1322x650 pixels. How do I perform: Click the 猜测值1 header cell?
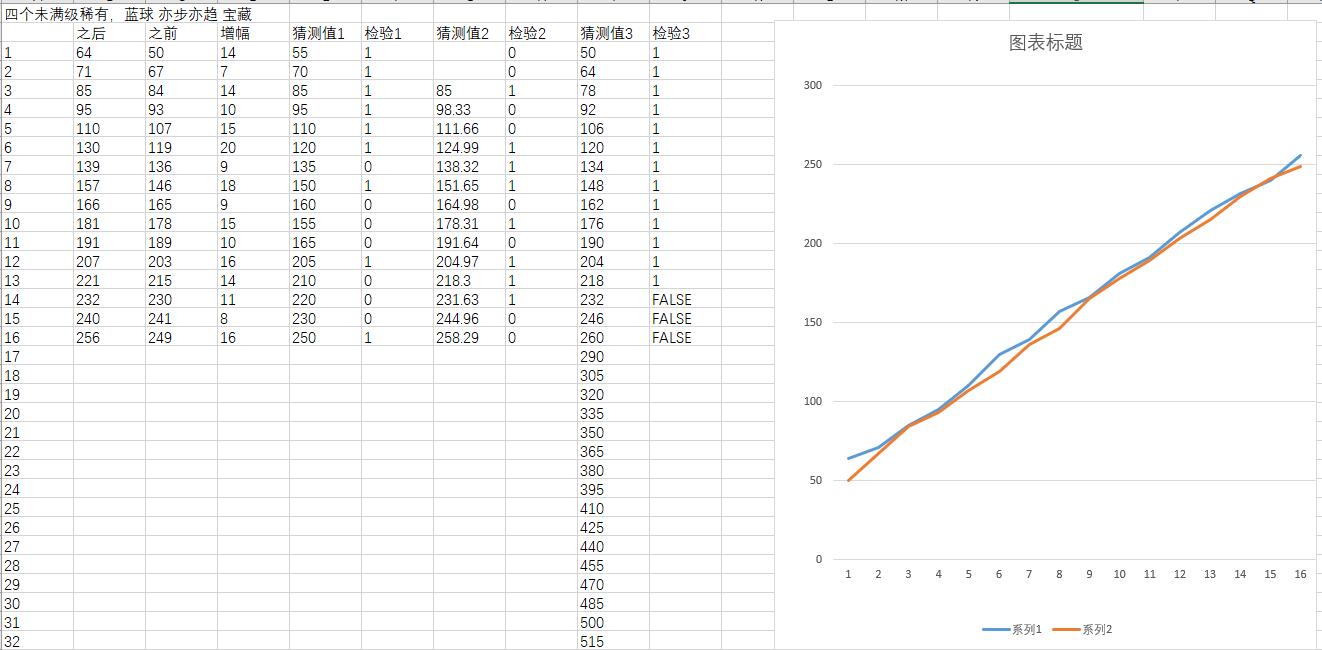pyautogui.click(x=318, y=34)
